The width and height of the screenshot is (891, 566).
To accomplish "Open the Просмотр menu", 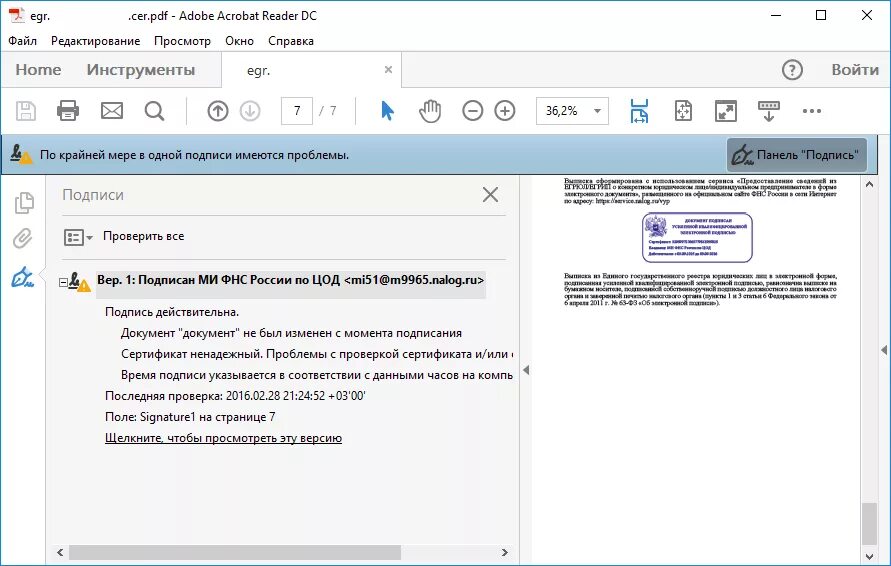I will pos(182,41).
